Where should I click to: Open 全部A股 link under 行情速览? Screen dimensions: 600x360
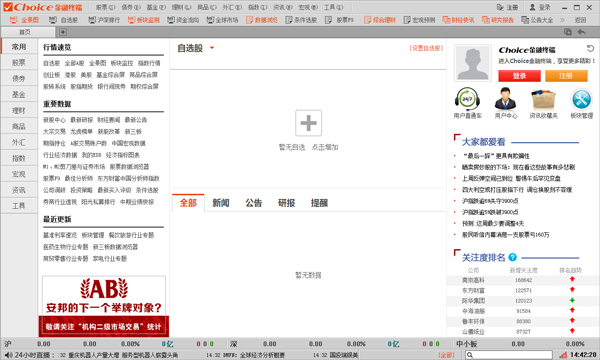(x=74, y=63)
